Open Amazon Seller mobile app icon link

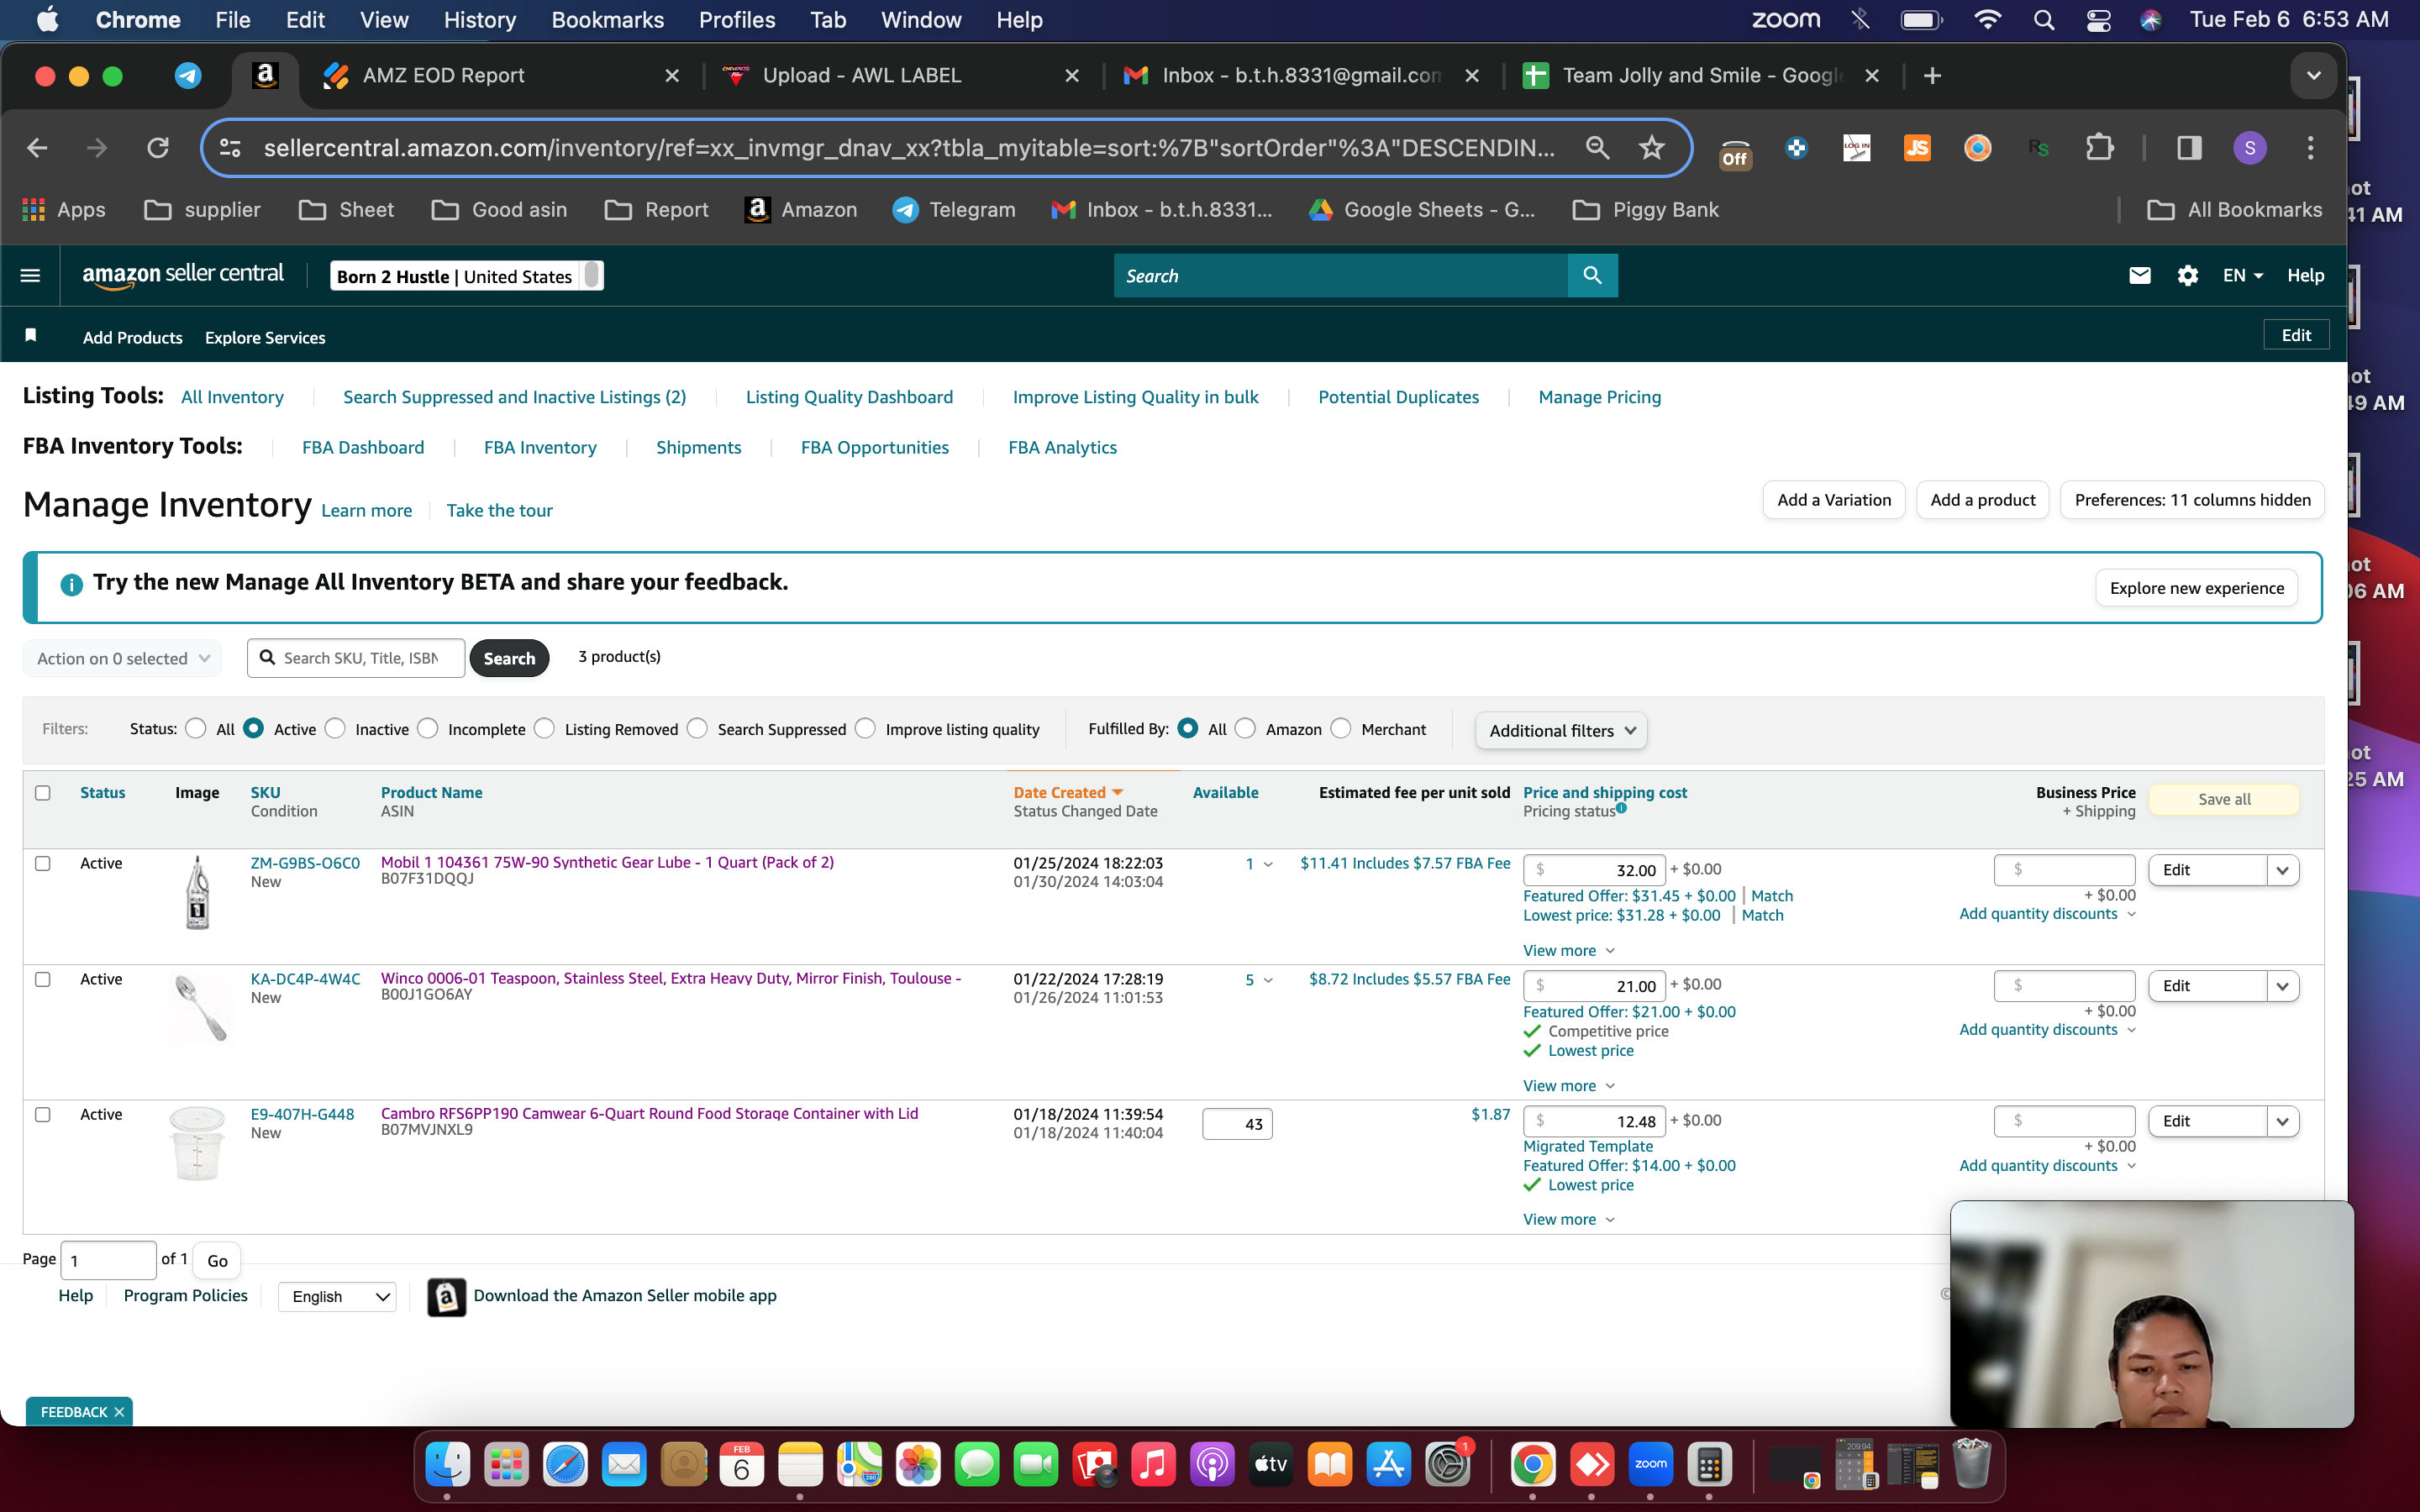(446, 1297)
